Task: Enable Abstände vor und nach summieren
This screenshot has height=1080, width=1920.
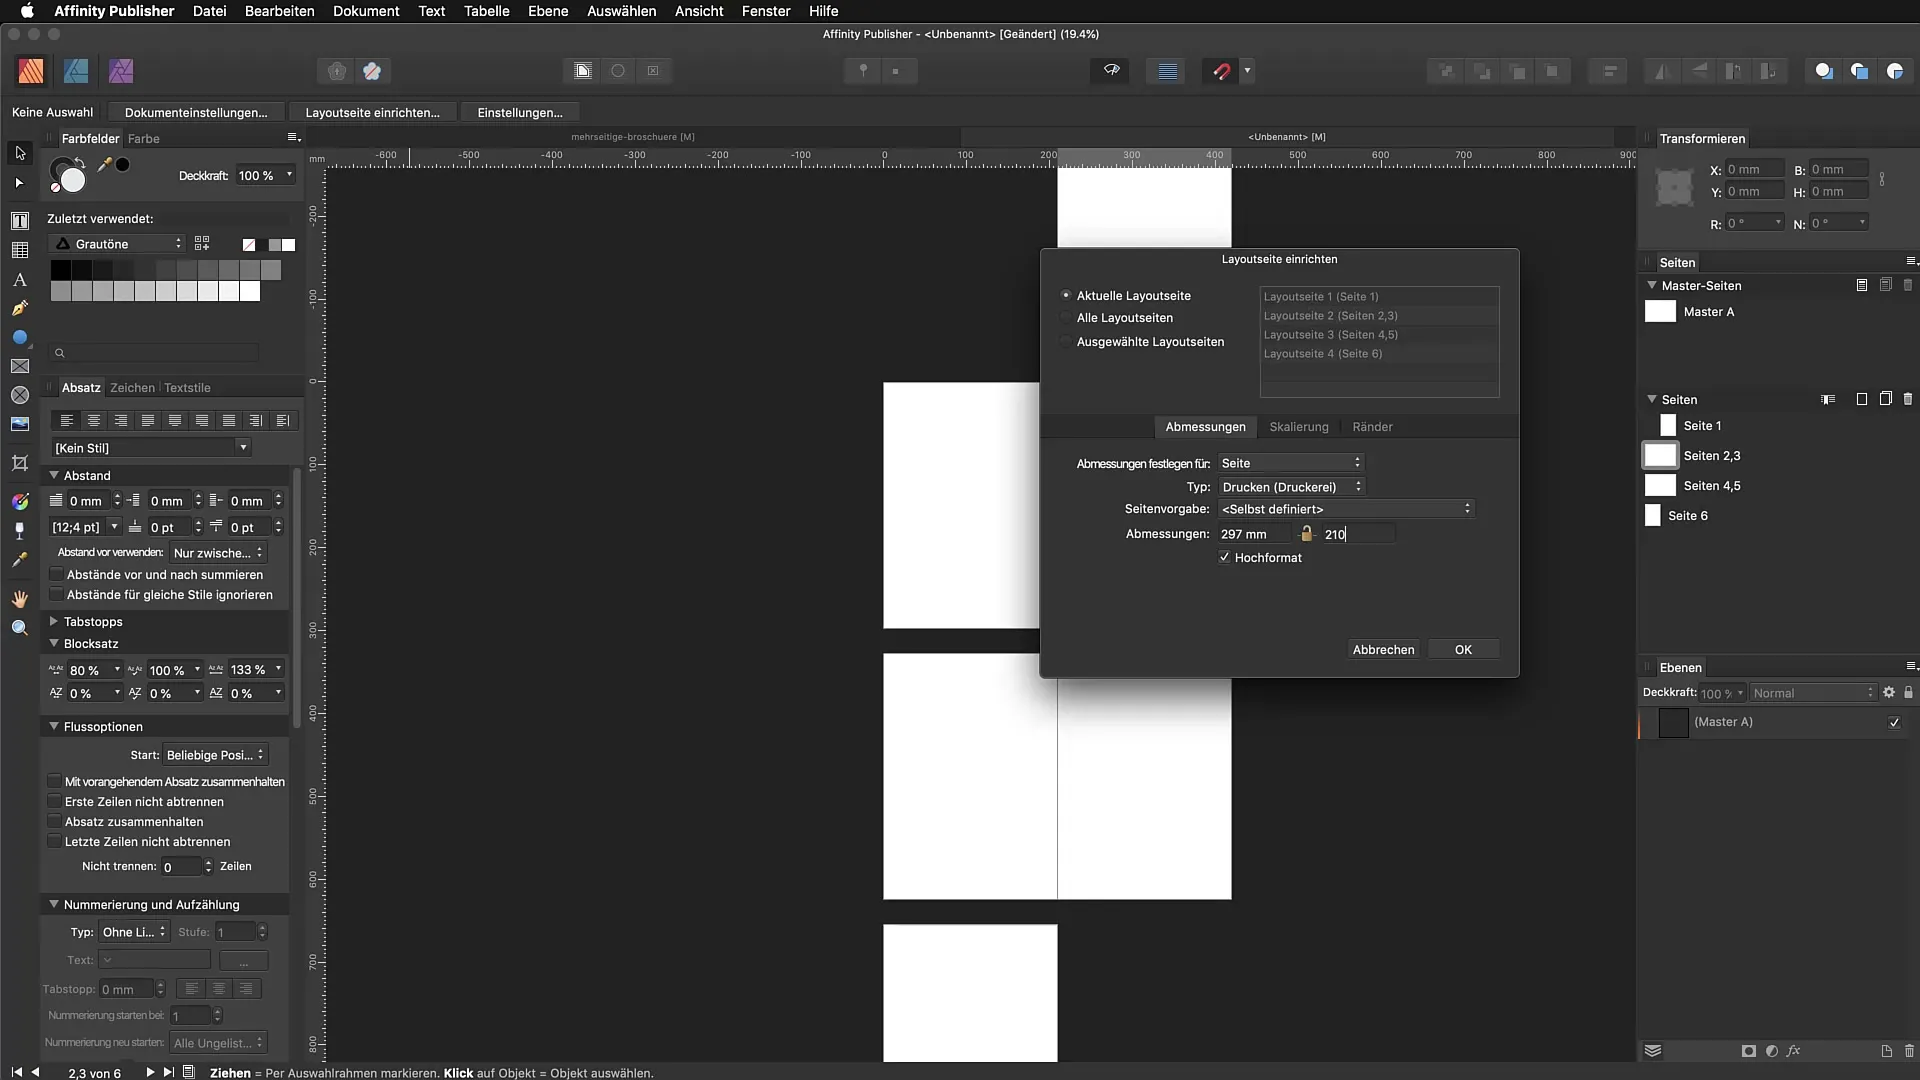Action: pyautogui.click(x=56, y=574)
